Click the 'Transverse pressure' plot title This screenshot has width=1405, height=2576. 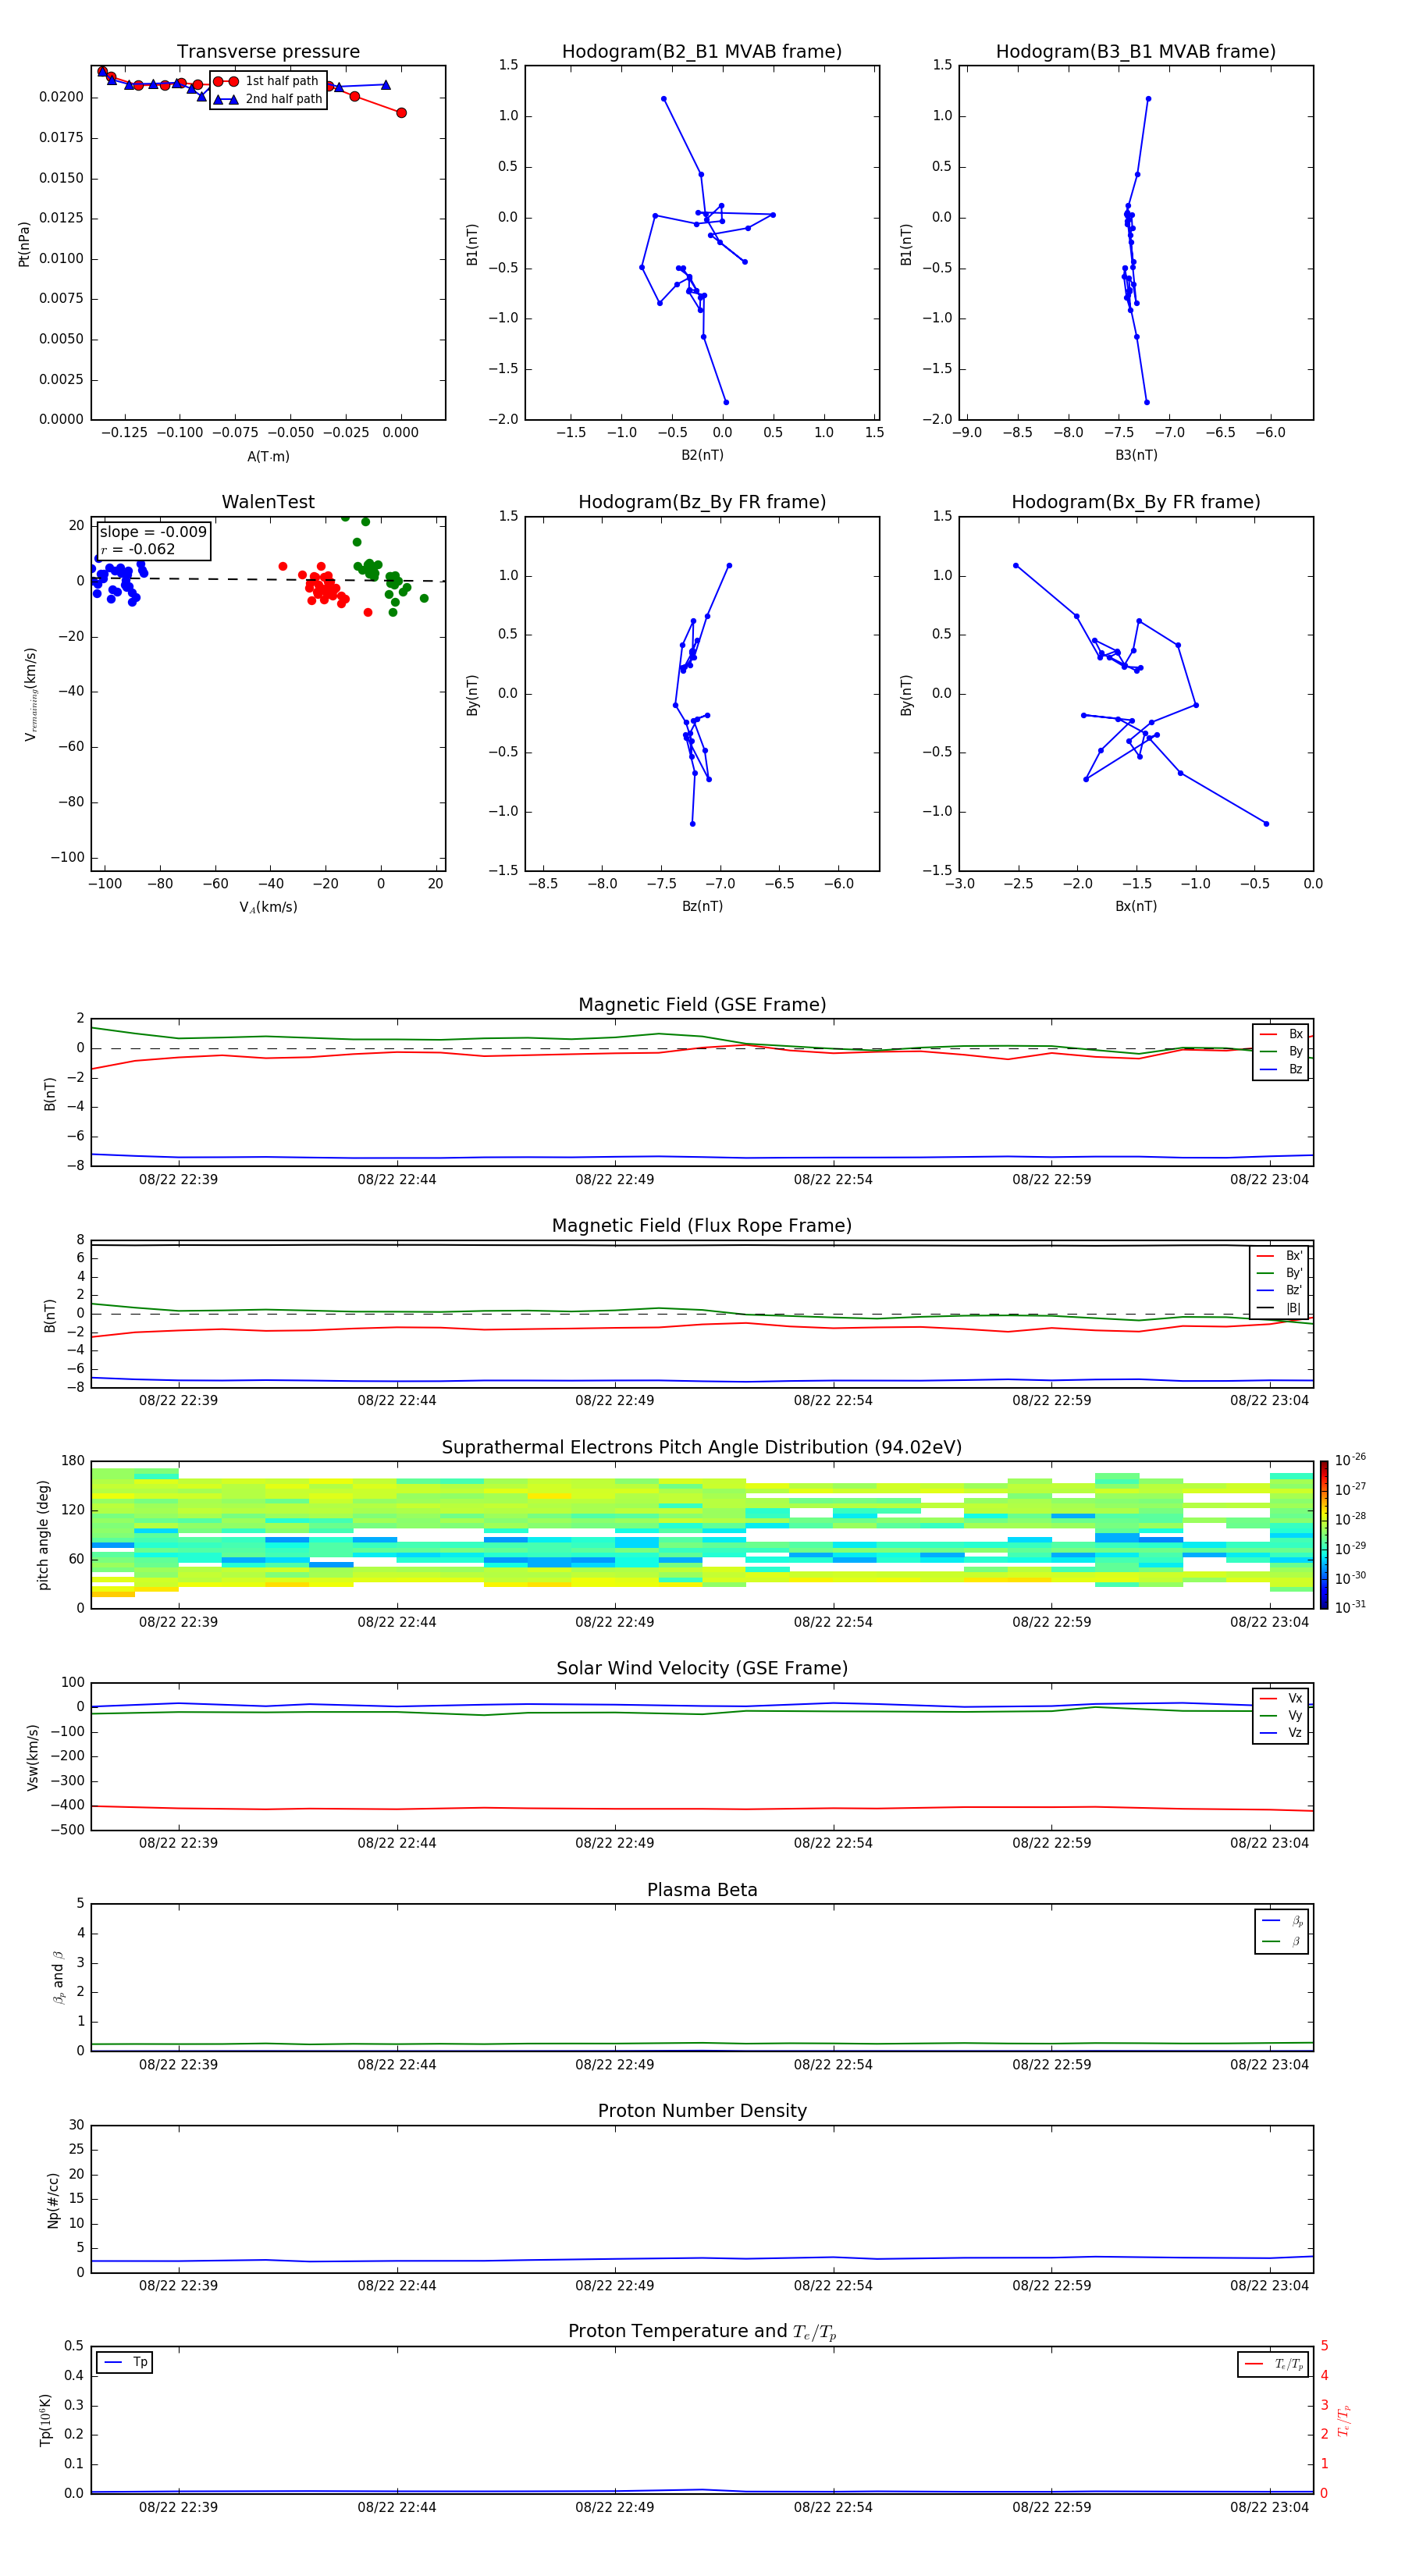tap(268, 52)
